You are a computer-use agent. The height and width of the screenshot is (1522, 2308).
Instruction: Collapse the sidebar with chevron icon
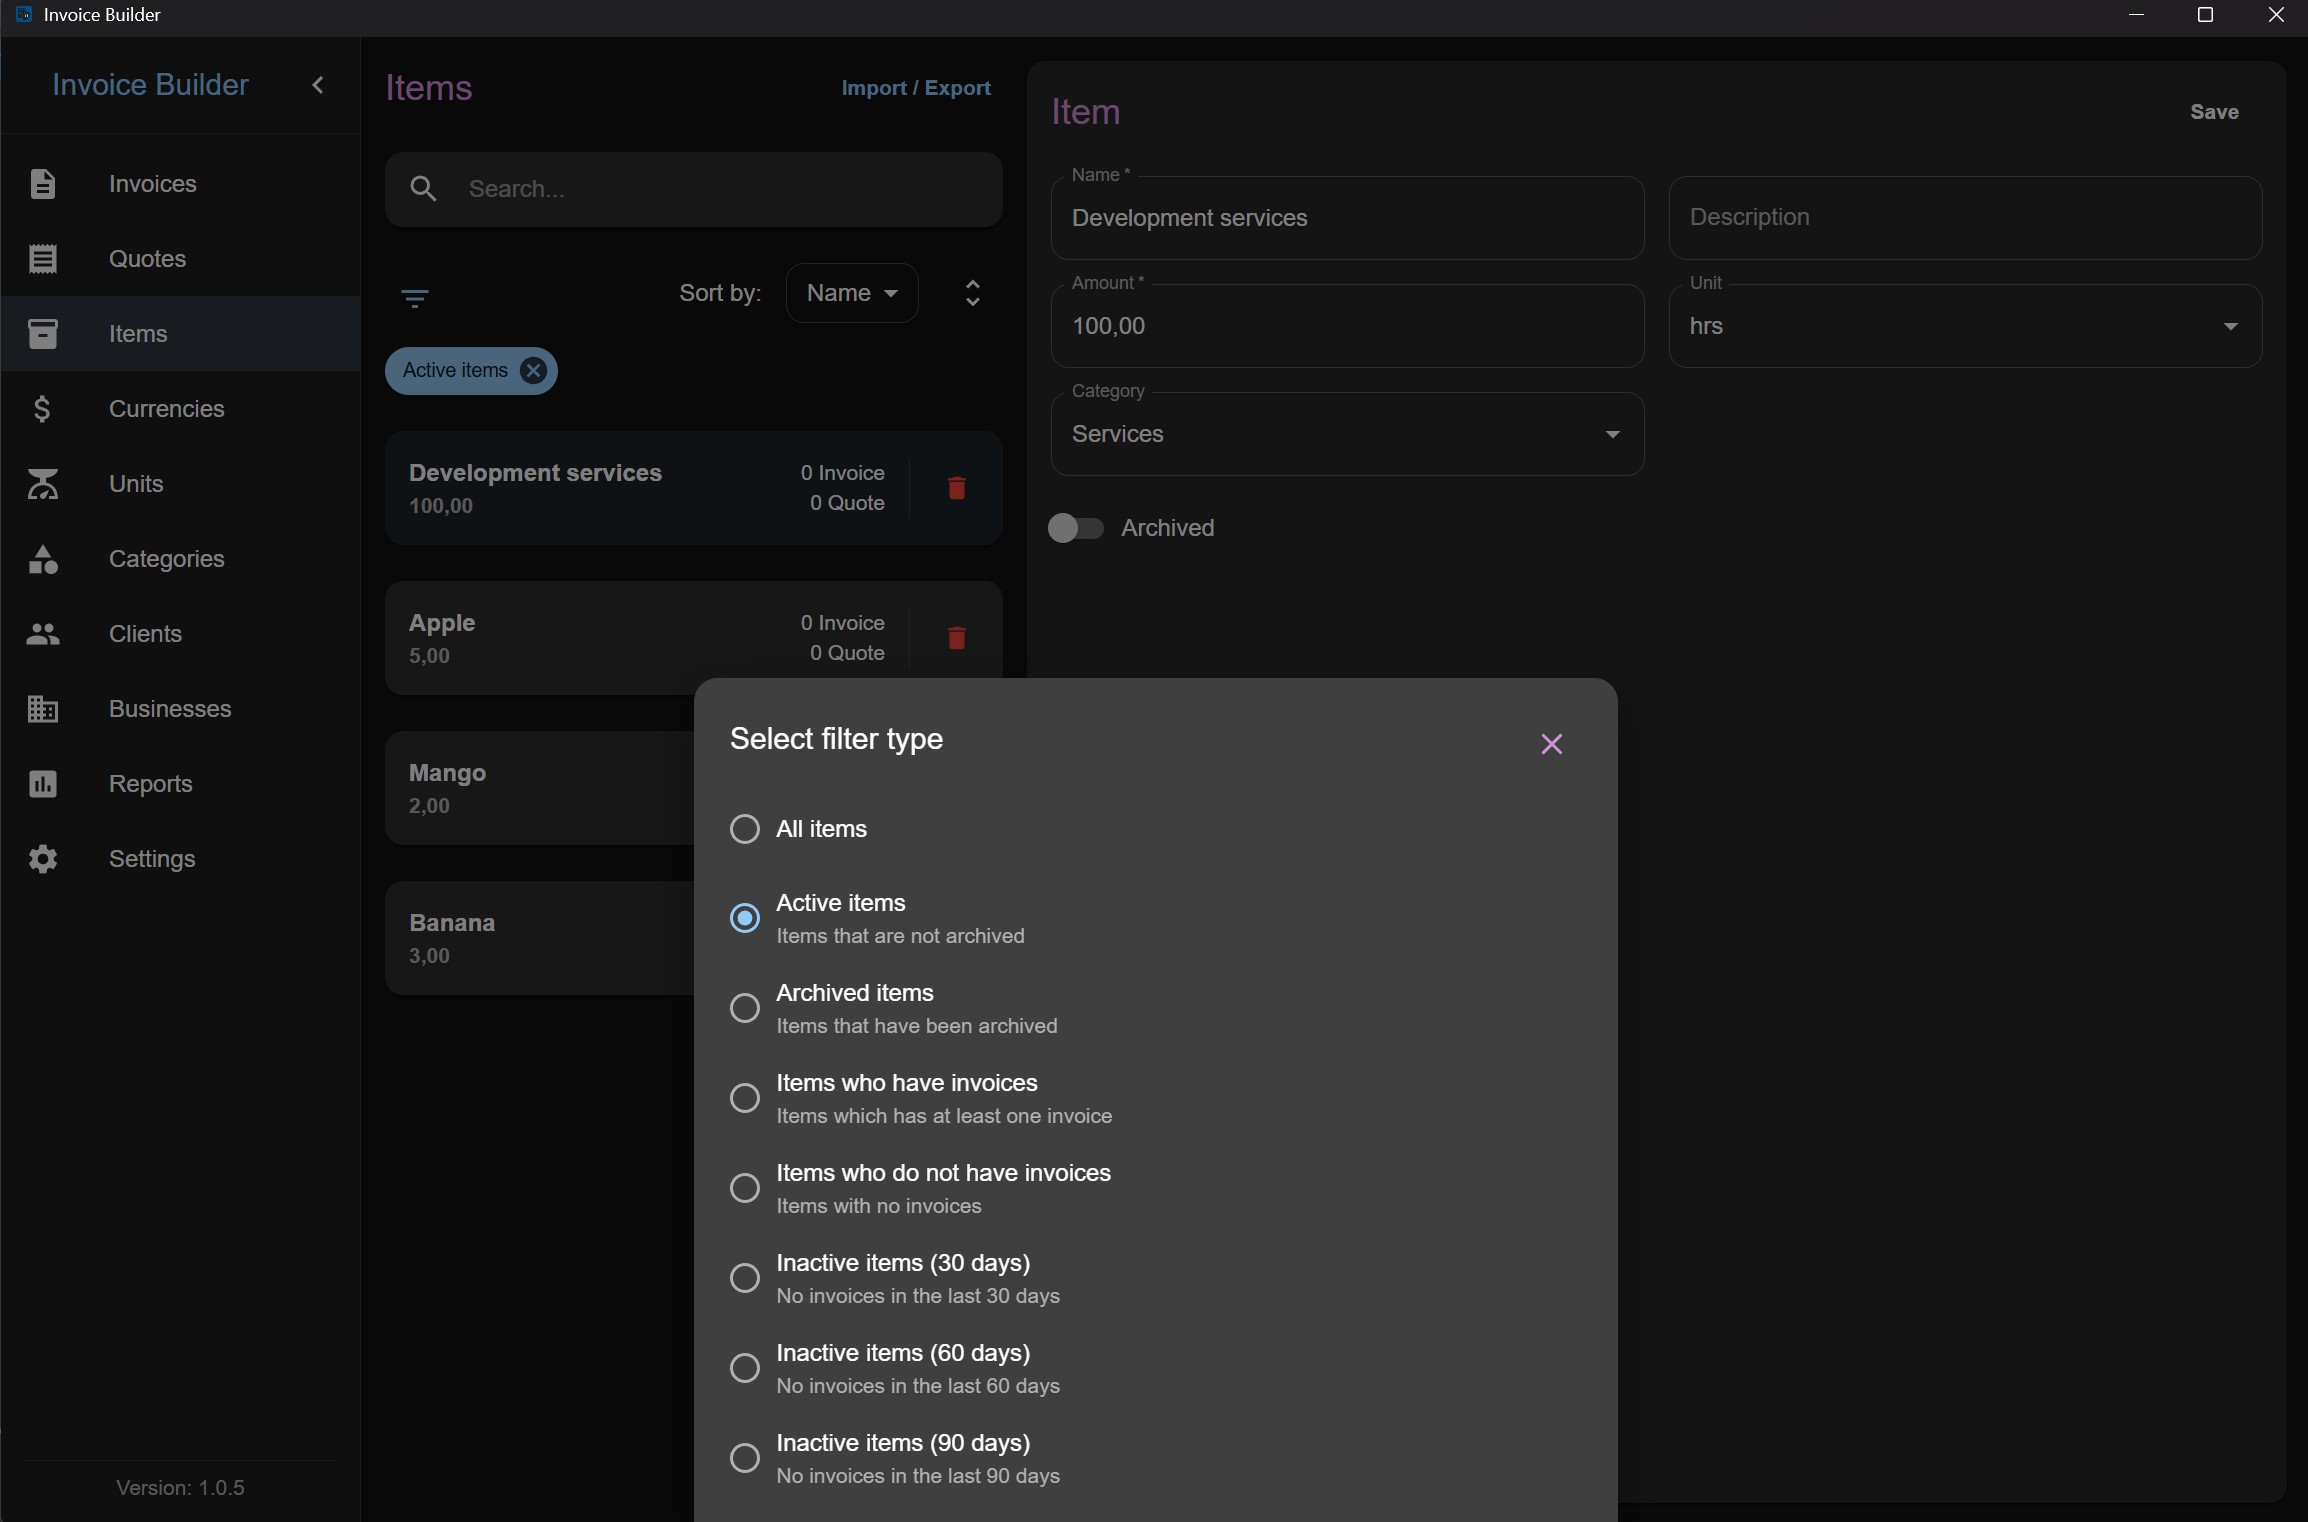(318, 85)
